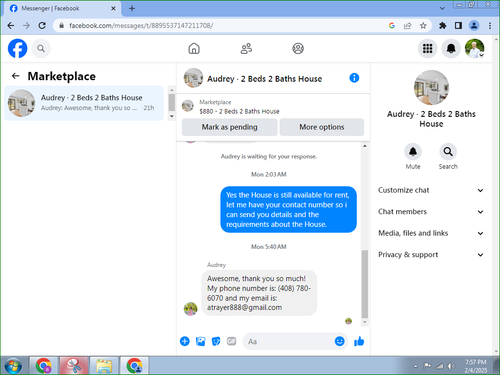Open the Friends icon in top navigation
Screen dimensions: 500x375
pos(246,49)
